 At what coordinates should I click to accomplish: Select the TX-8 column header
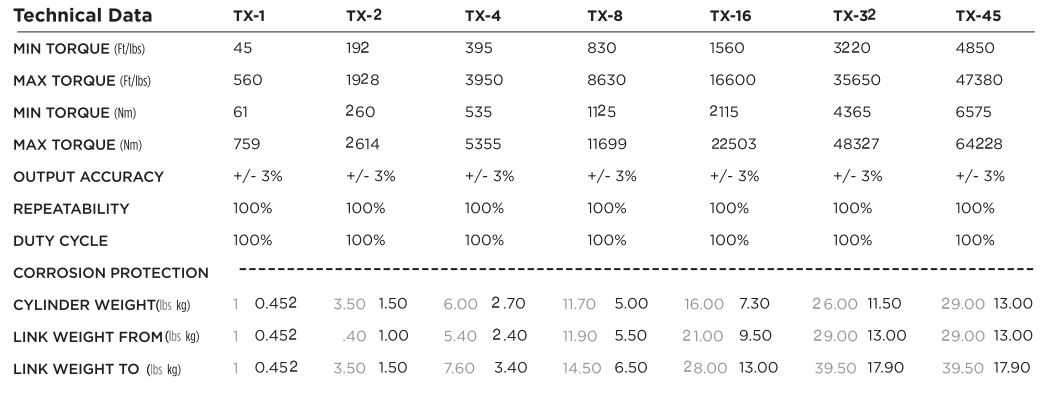605,16
